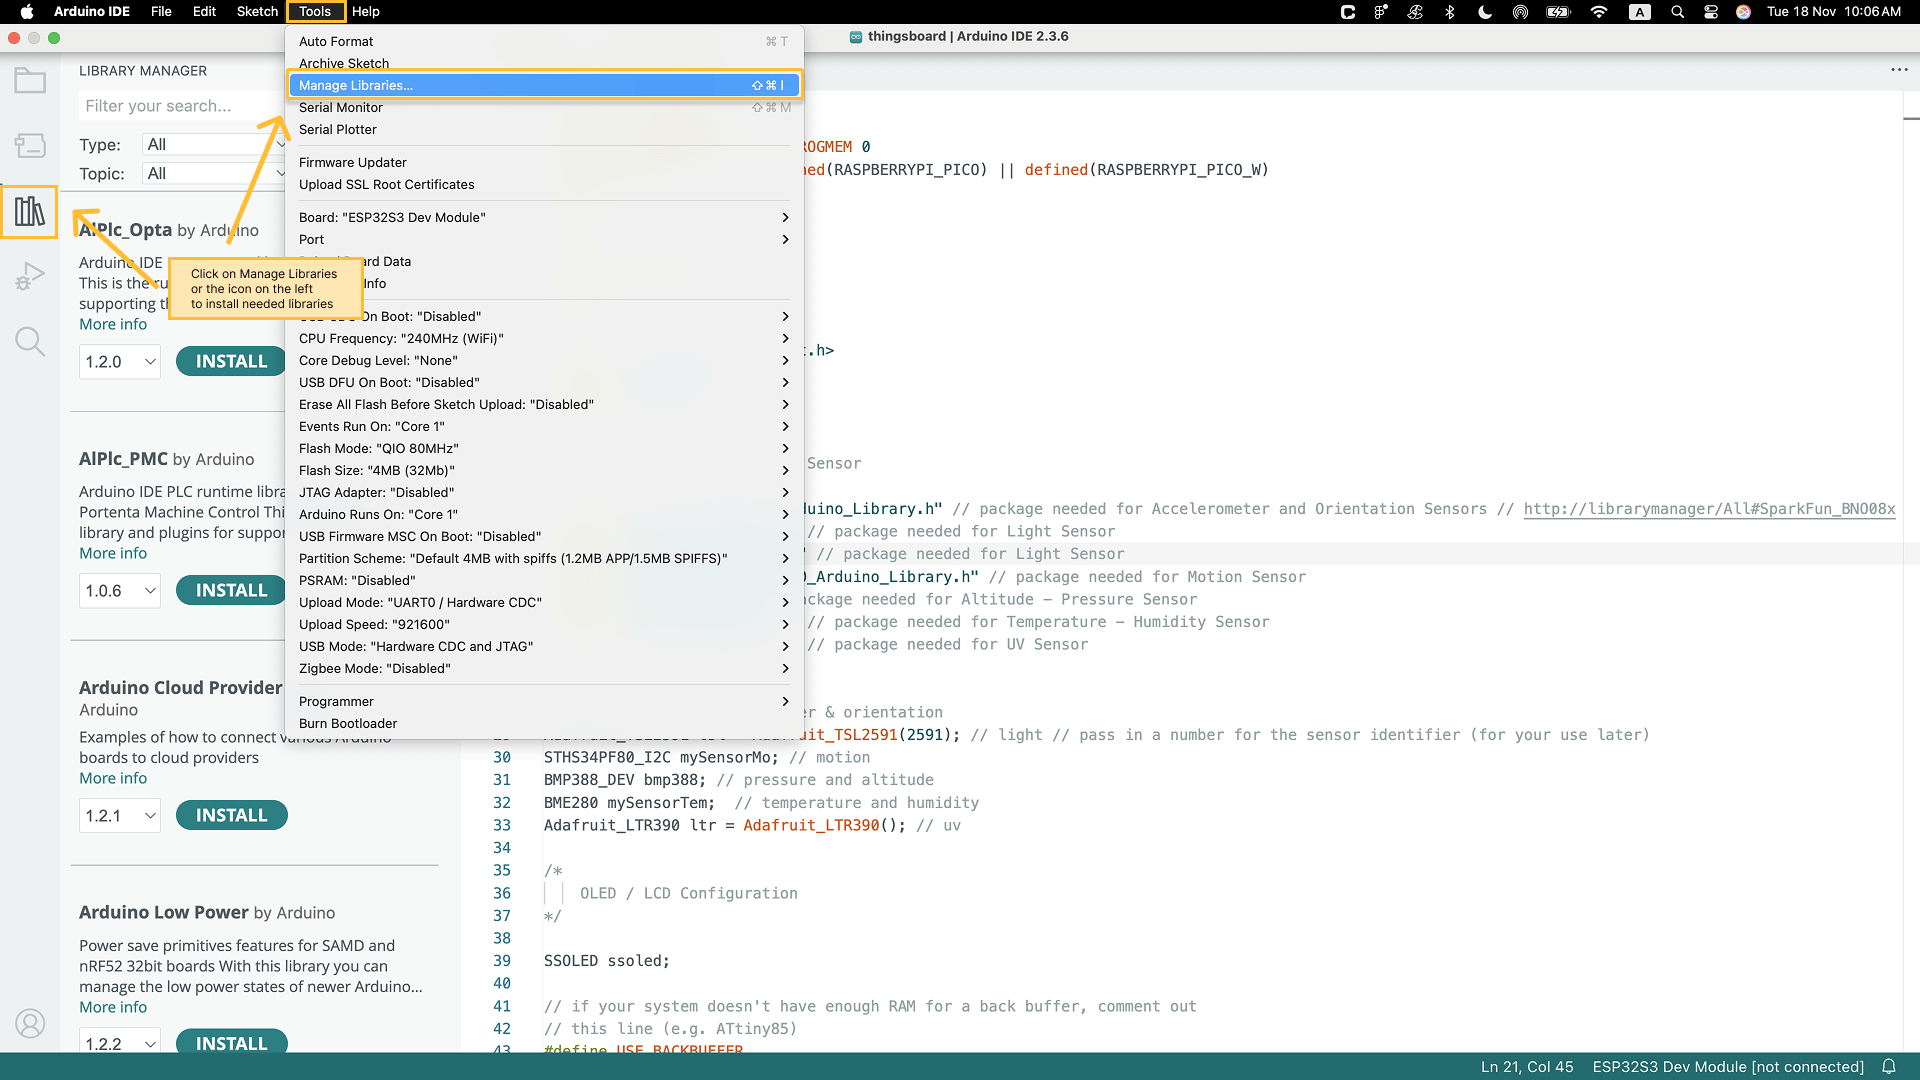Choose Serial Plotter from Tools menu
The image size is (1920, 1080).
click(338, 130)
